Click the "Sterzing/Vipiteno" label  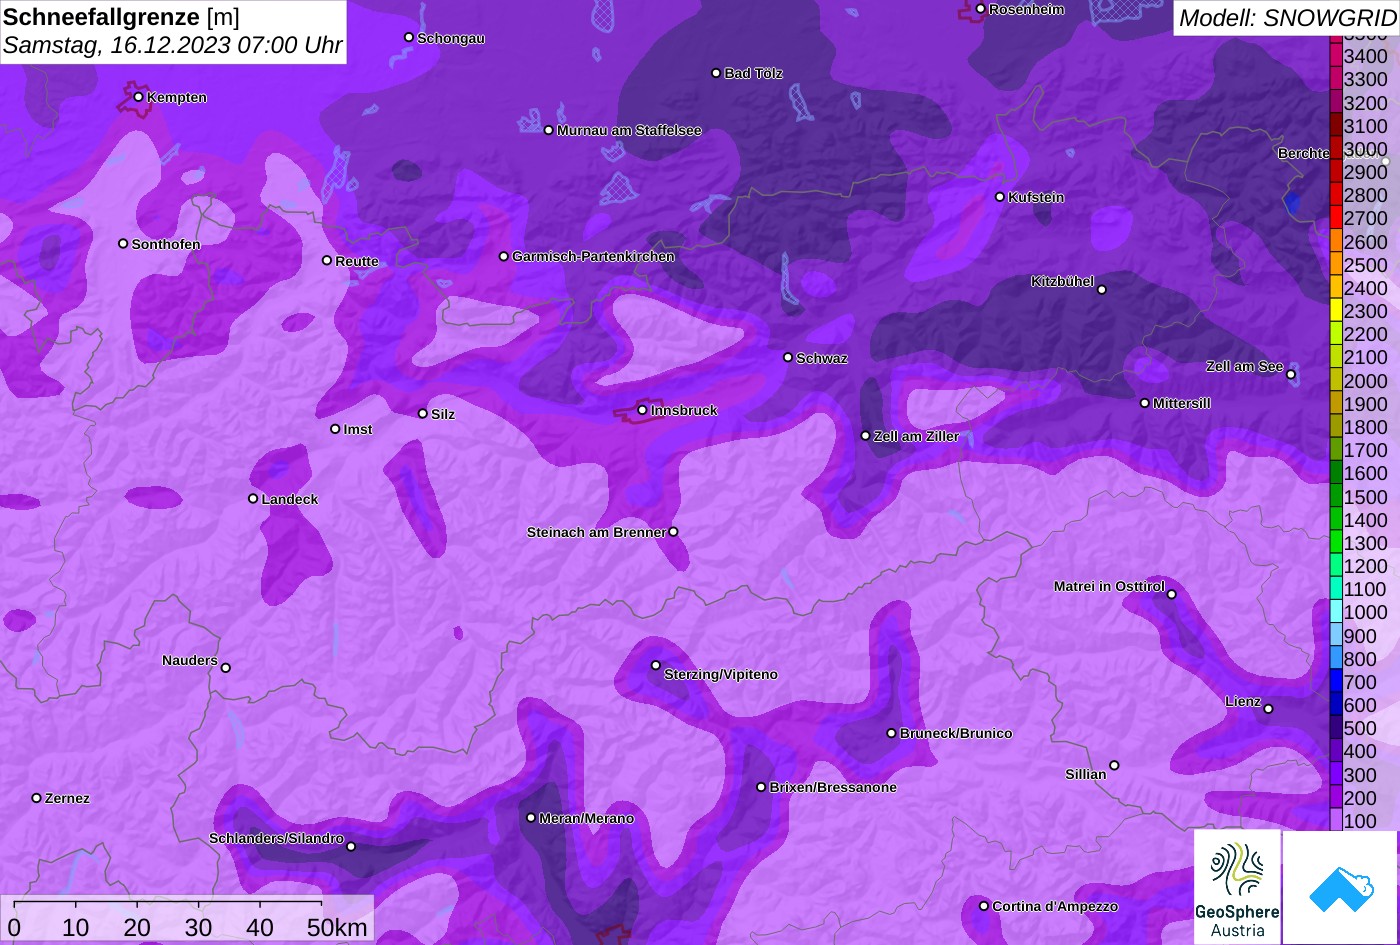tap(721, 675)
